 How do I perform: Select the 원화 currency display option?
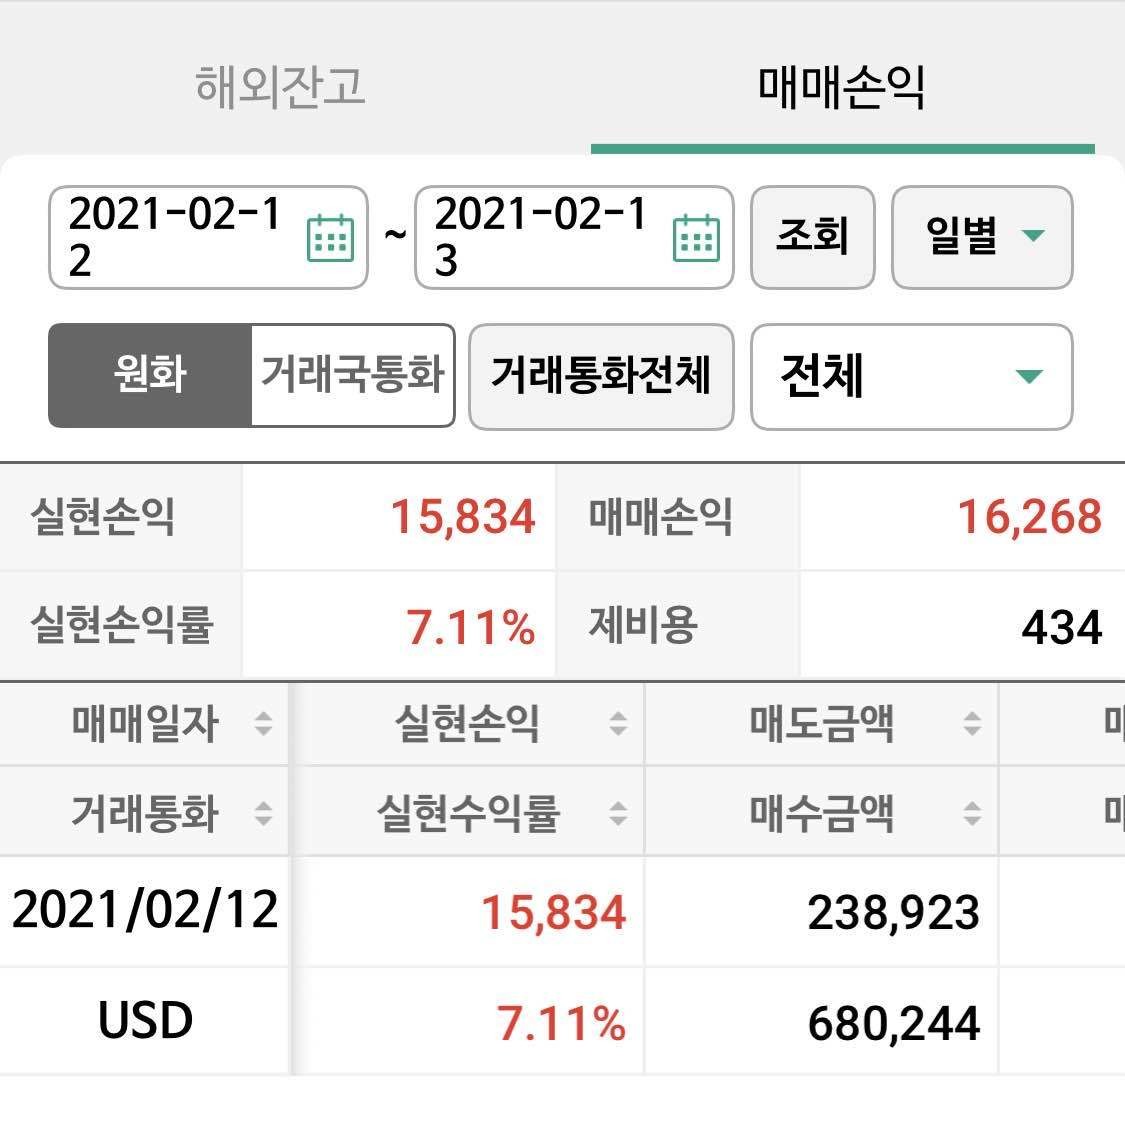(148, 377)
